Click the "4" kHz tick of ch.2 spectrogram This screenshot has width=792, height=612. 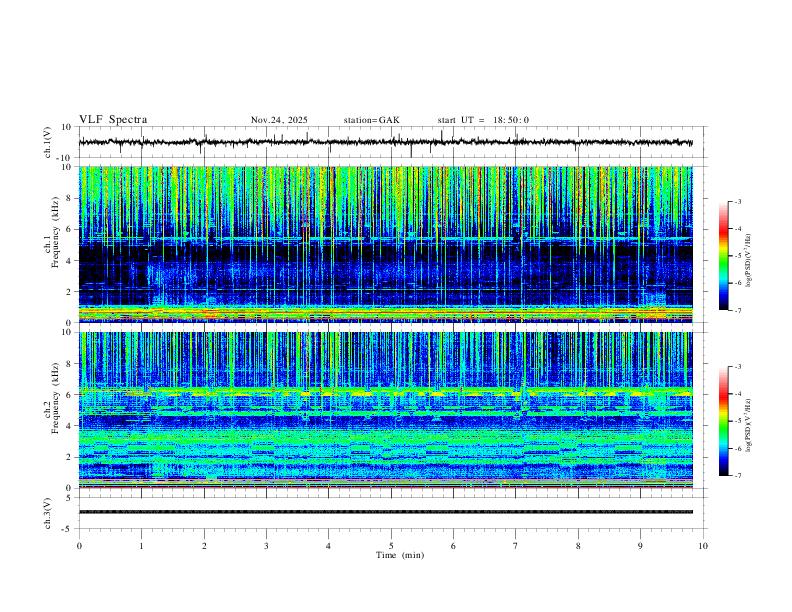pos(70,426)
